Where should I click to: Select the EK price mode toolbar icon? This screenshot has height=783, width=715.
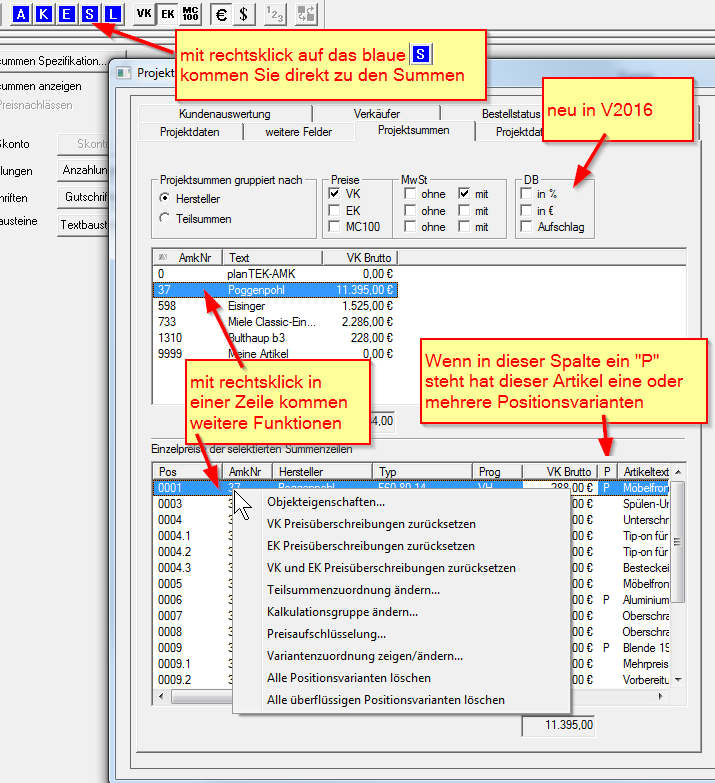click(x=168, y=14)
